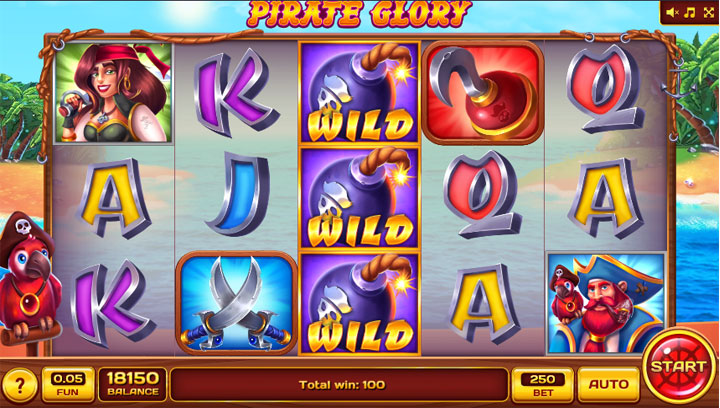
Task: Click the middle bomb WILD symbol
Action: click(x=360, y=198)
